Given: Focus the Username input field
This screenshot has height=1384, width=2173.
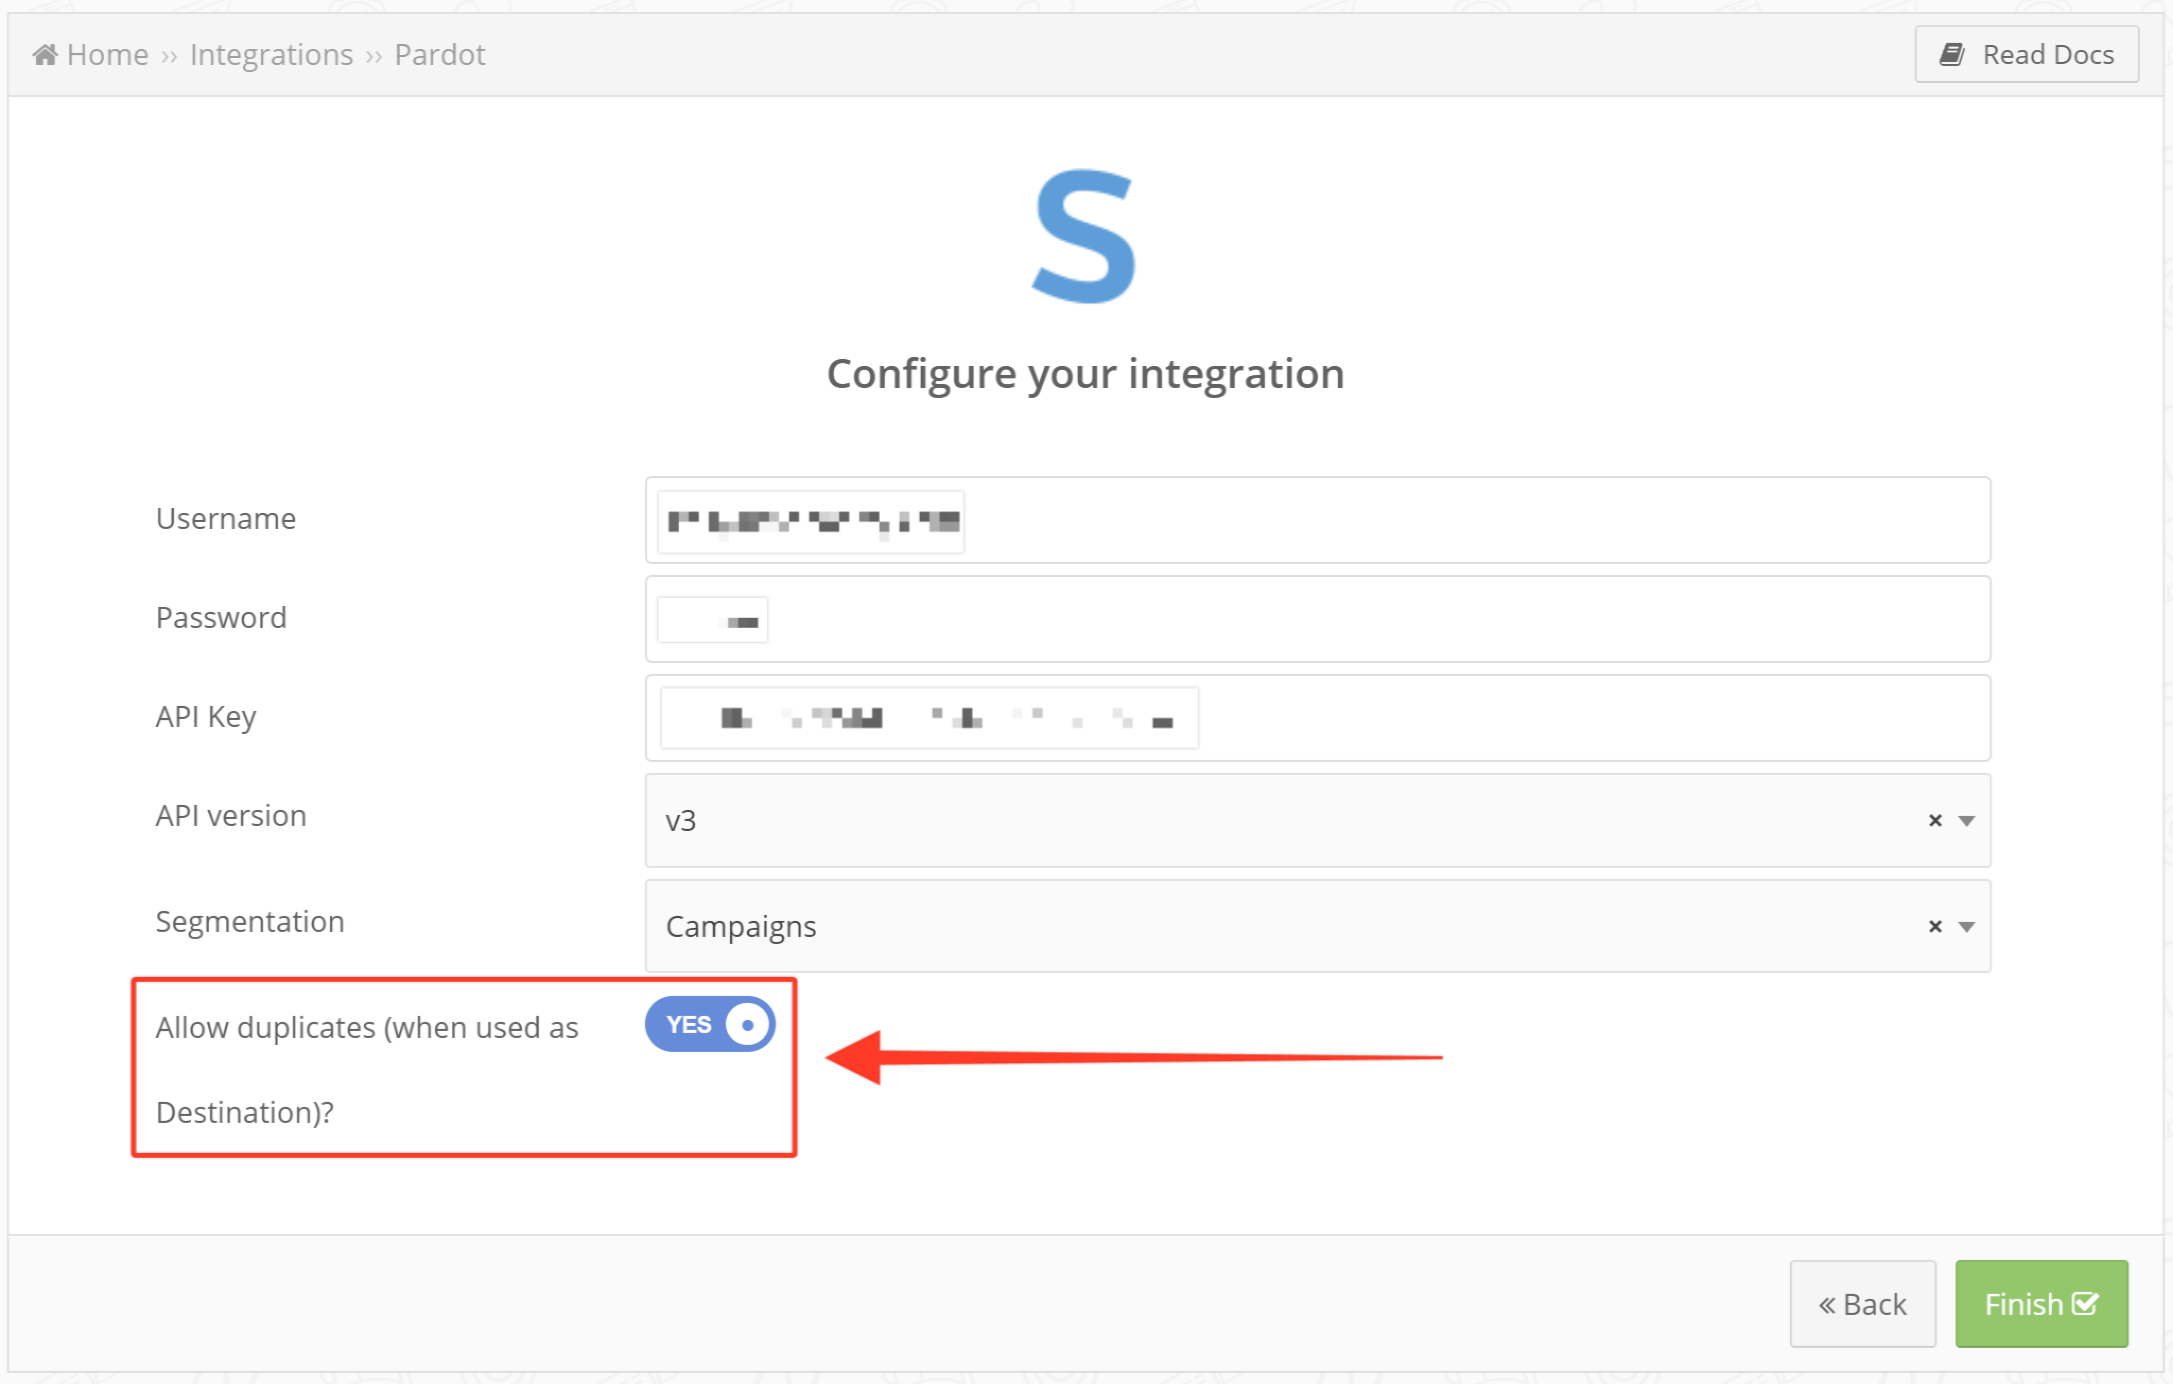Looking at the screenshot, I should (x=1318, y=520).
